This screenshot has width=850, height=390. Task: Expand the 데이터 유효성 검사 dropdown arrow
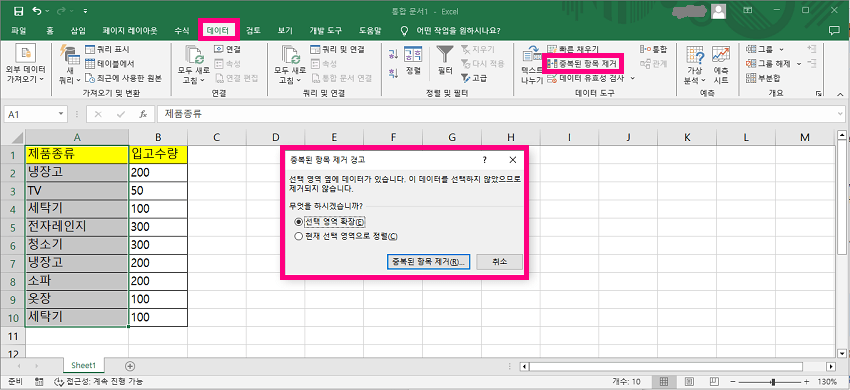[x=632, y=78]
